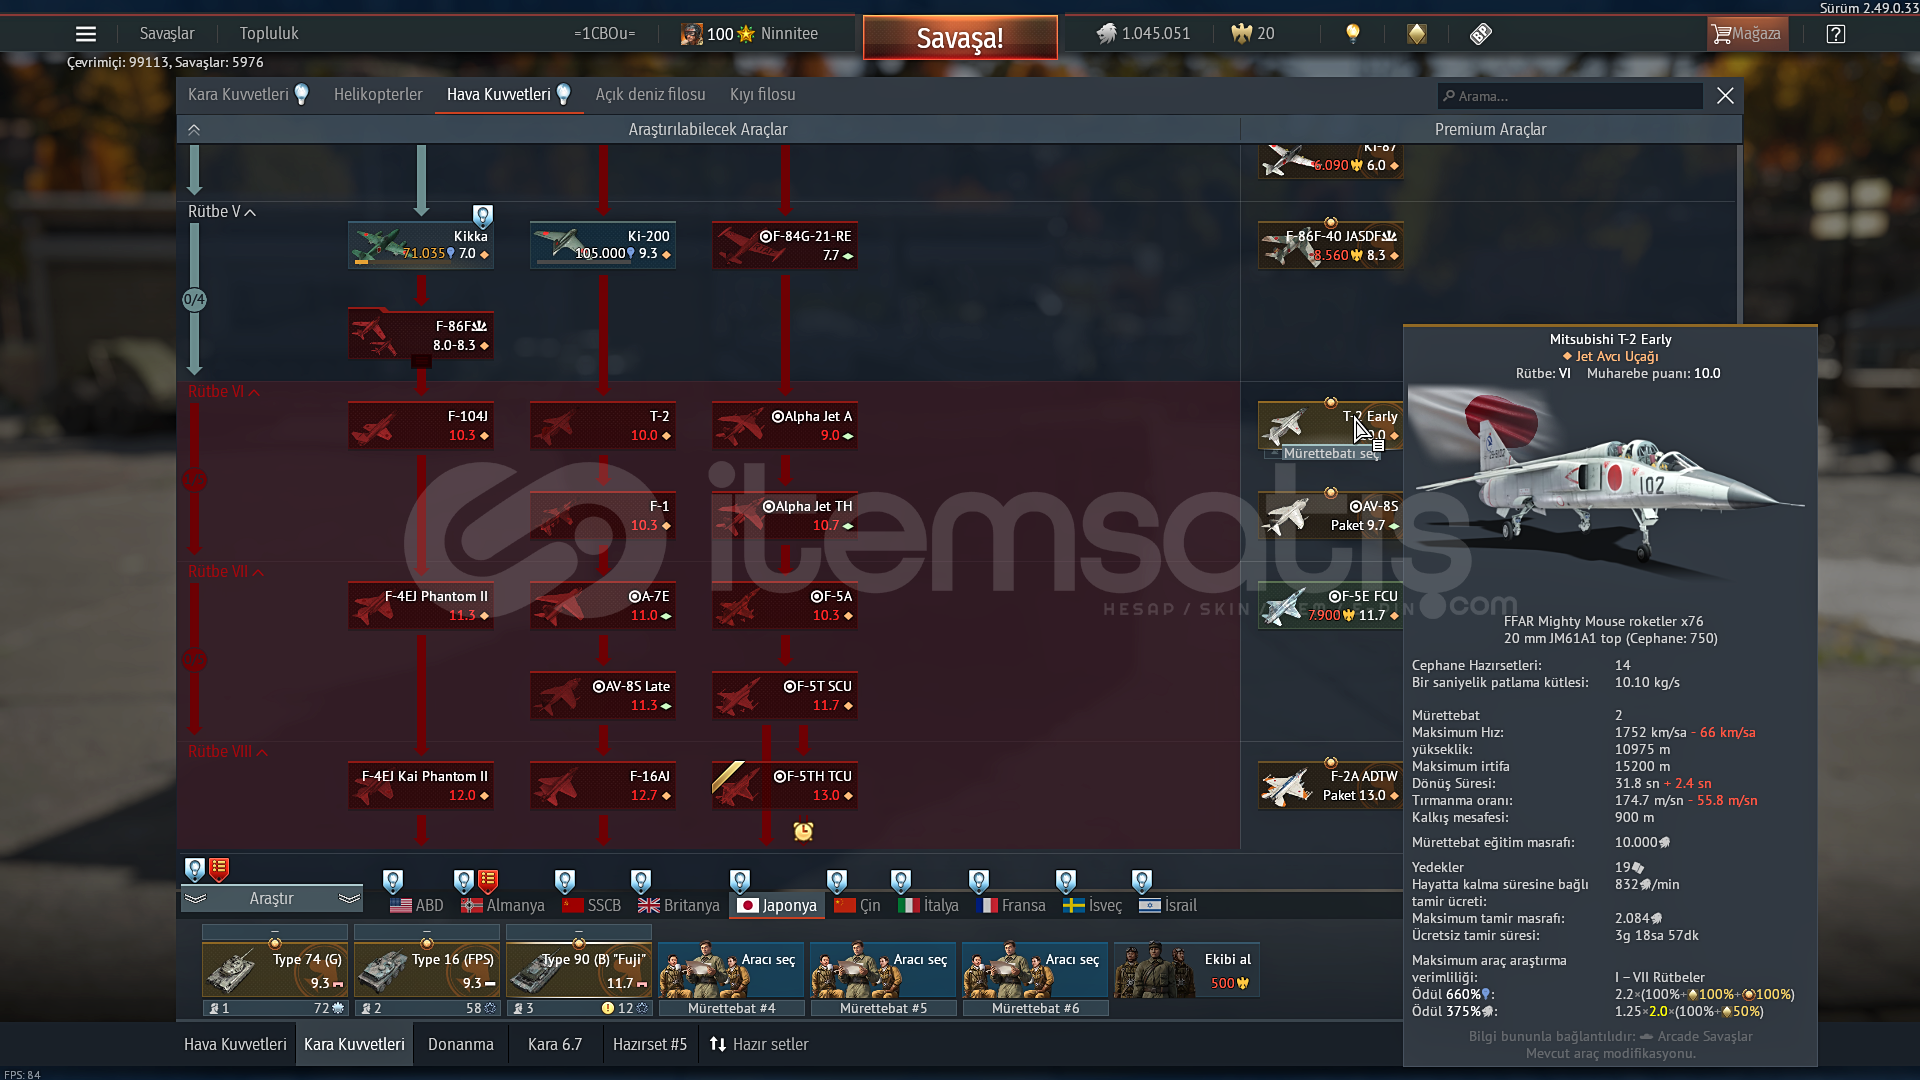
Task: Select İsrail nation tab
Action: (x=1168, y=906)
